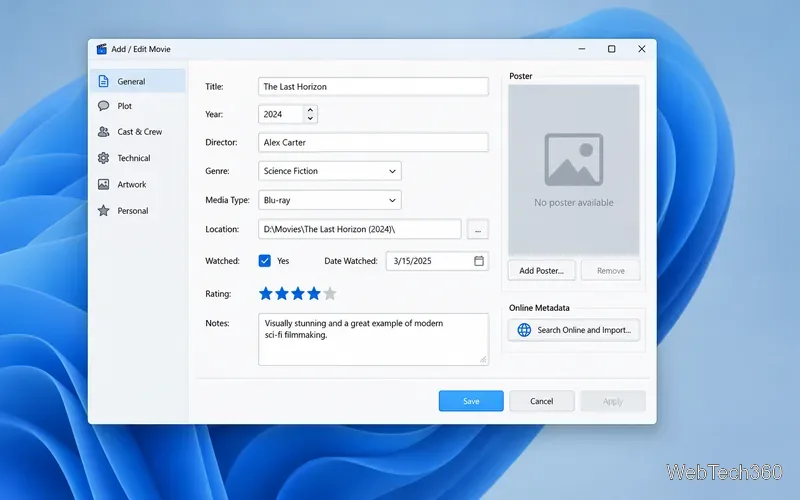The width and height of the screenshot is (800, 500).
Task: Click the Add Poster button
Action: [541, 271]
